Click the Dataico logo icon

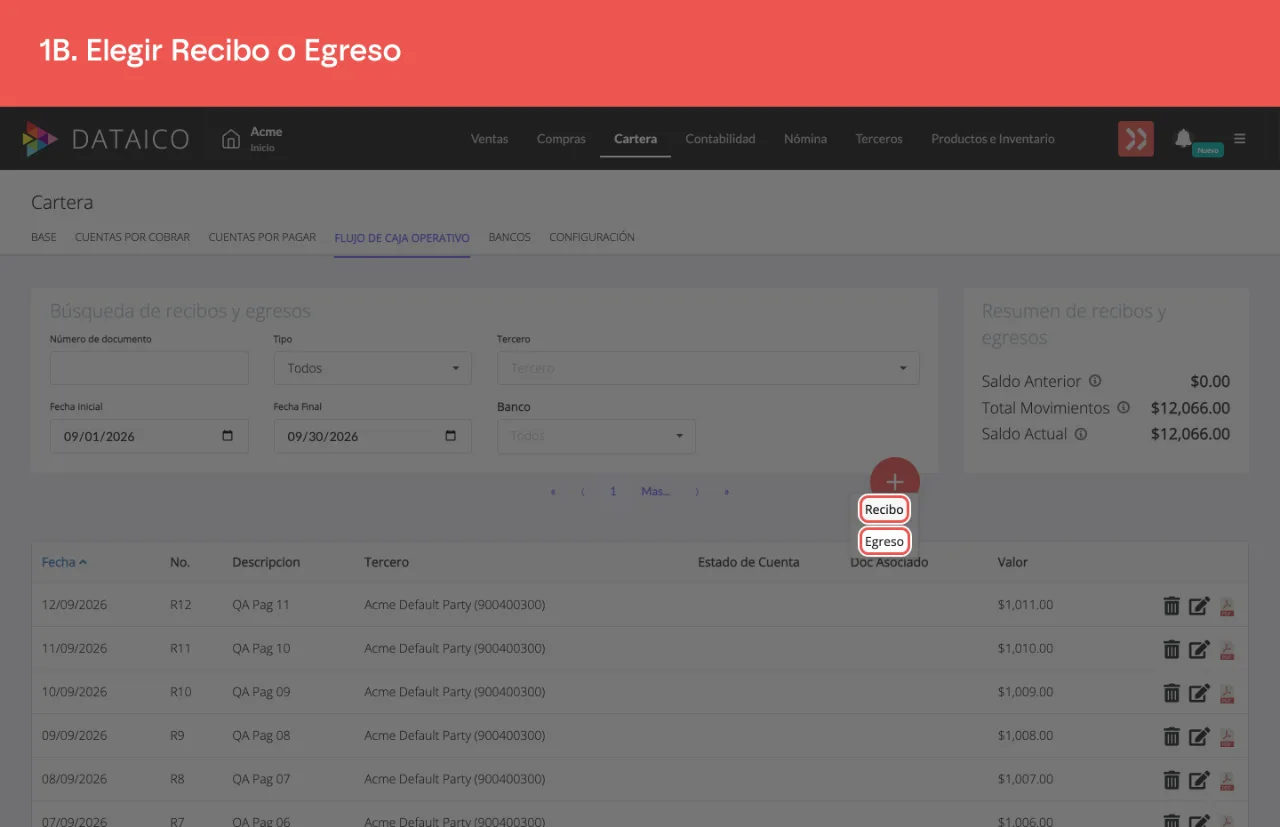tap(40, 139)
